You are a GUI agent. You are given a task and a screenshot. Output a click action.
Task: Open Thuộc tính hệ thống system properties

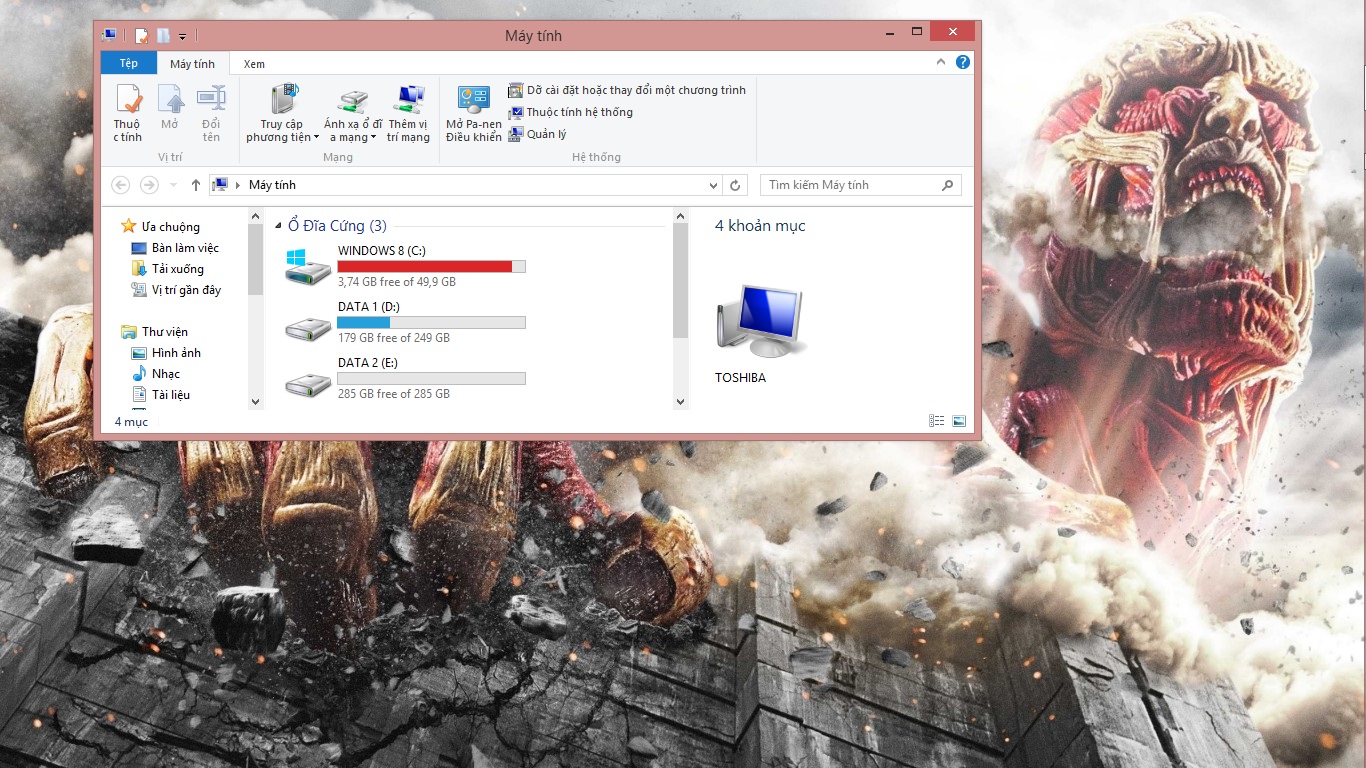(x=571, y=112)
